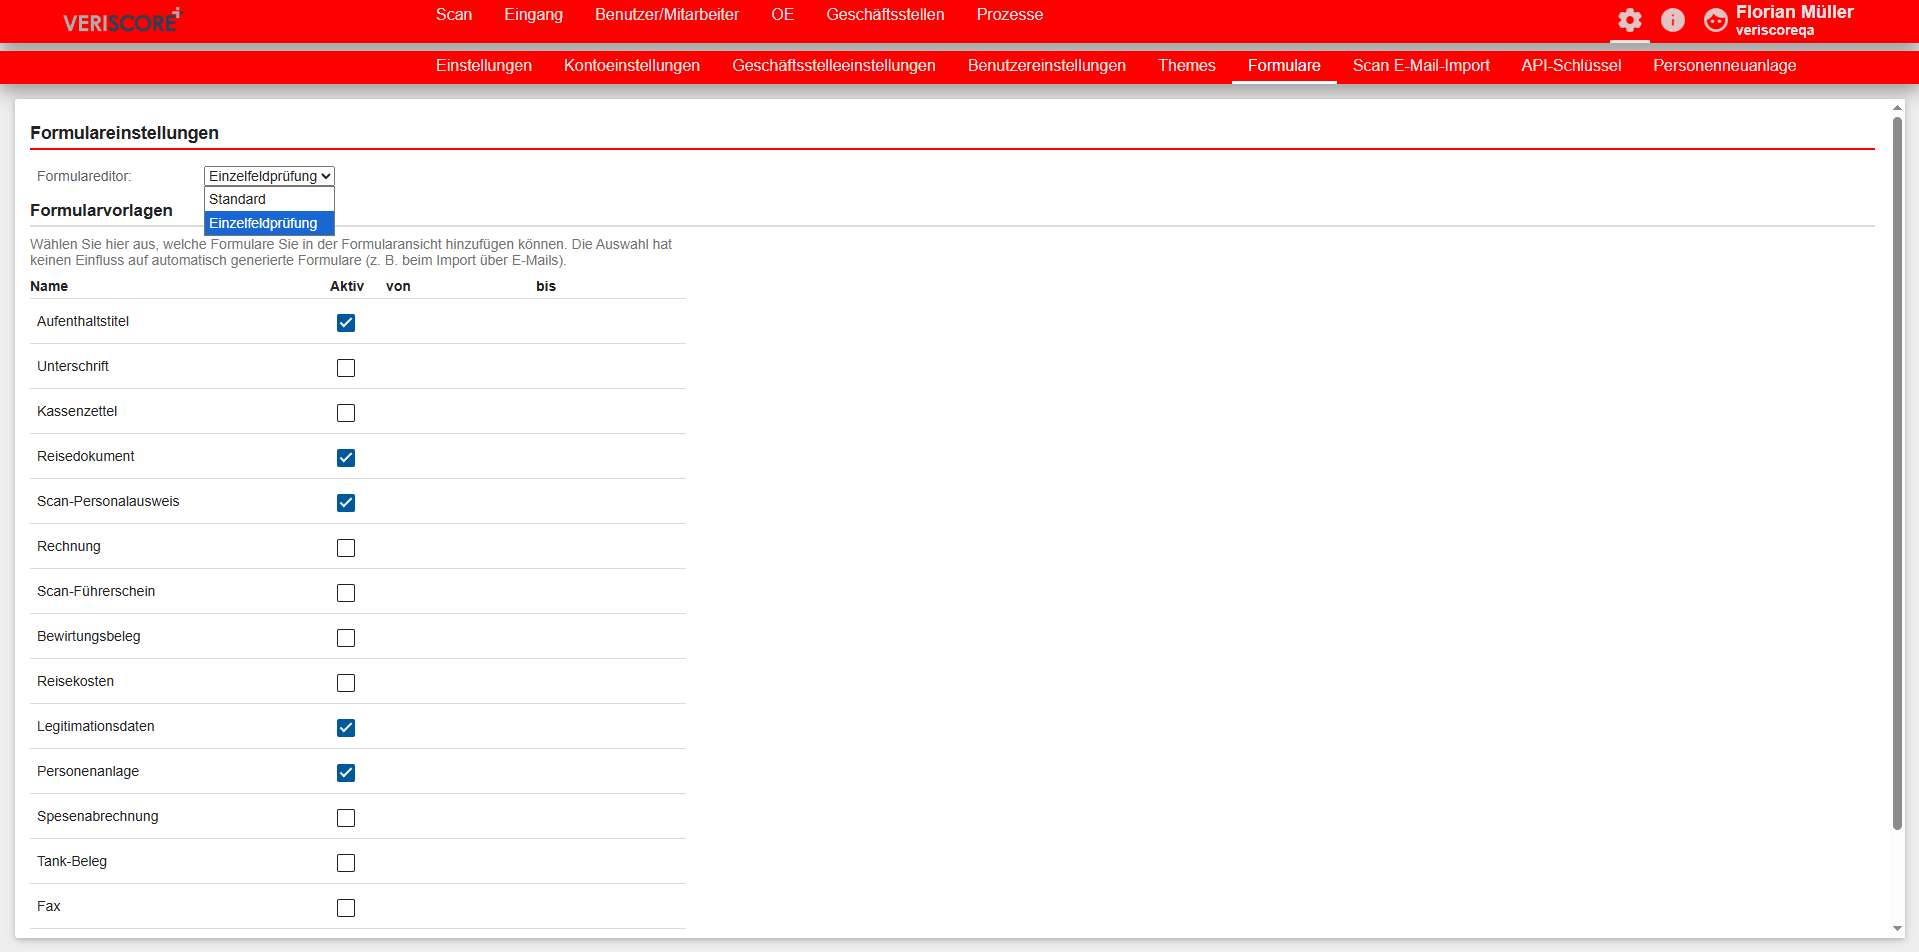Open the API-Schlüssel tab

point(1570,66)
